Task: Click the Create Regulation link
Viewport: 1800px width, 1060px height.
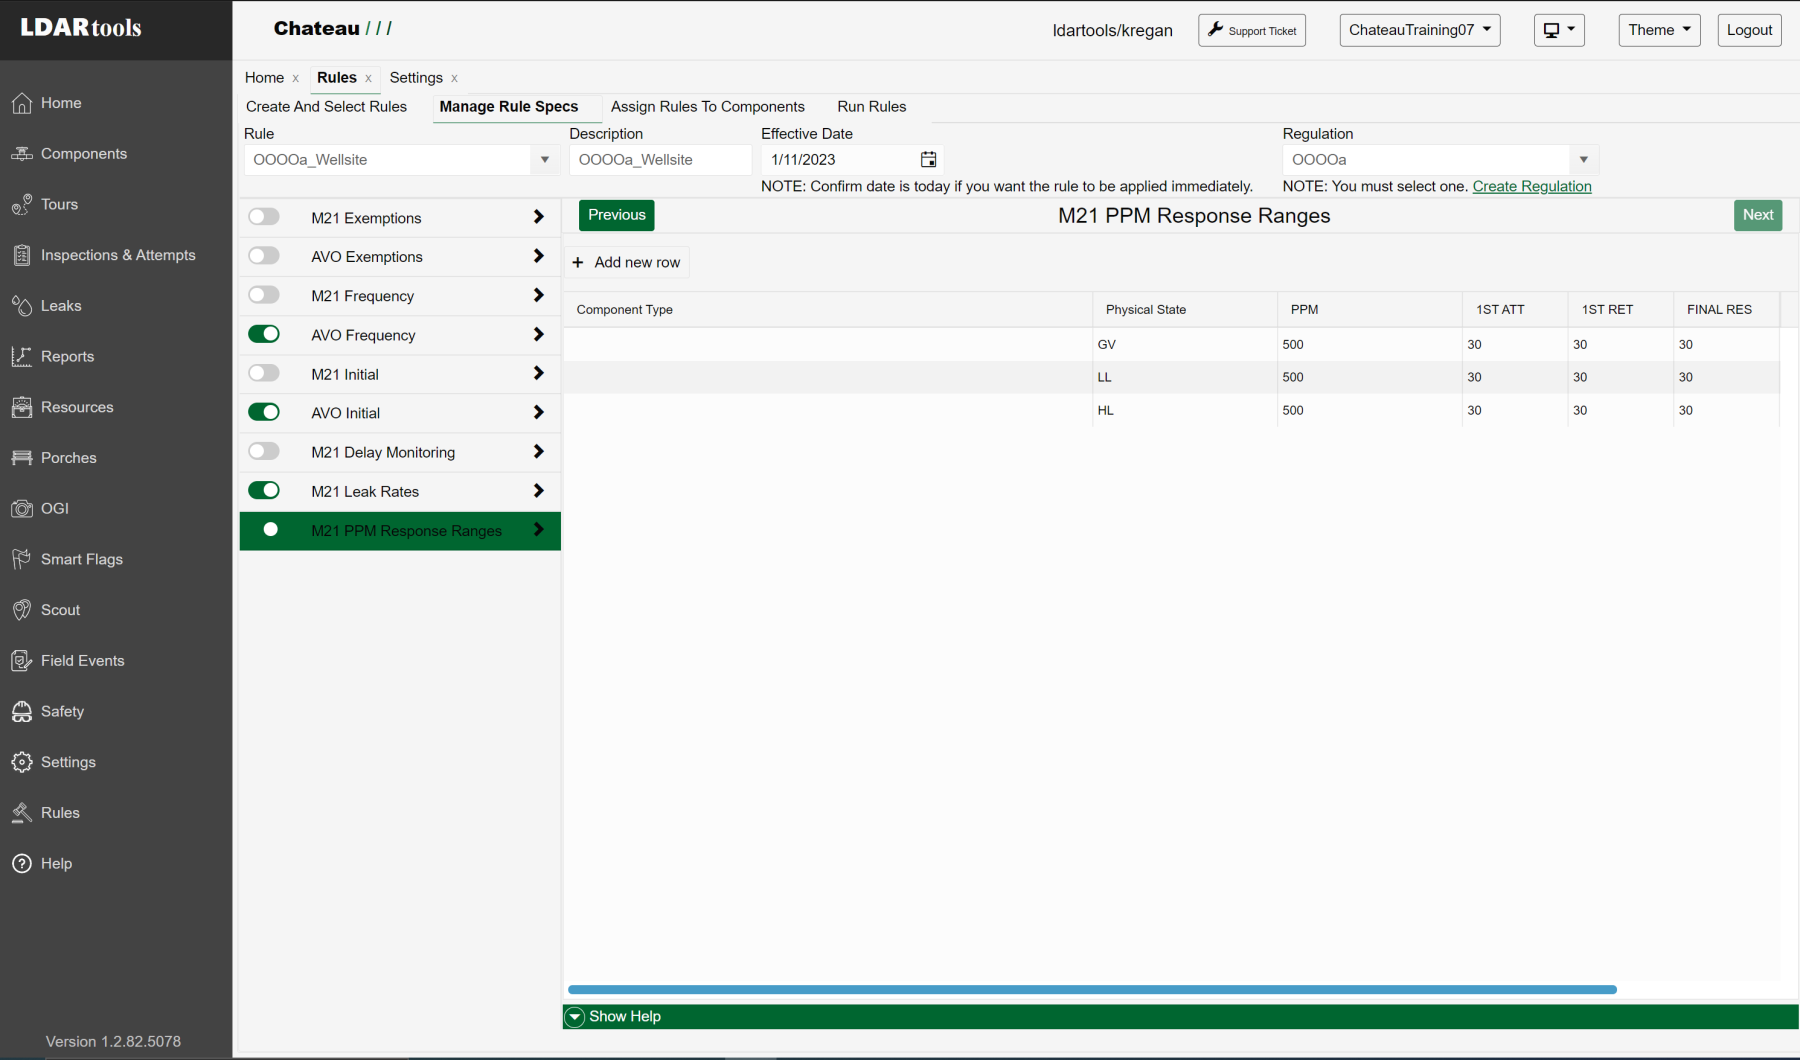Action: pyautogui.click(x=1531, y=187)
